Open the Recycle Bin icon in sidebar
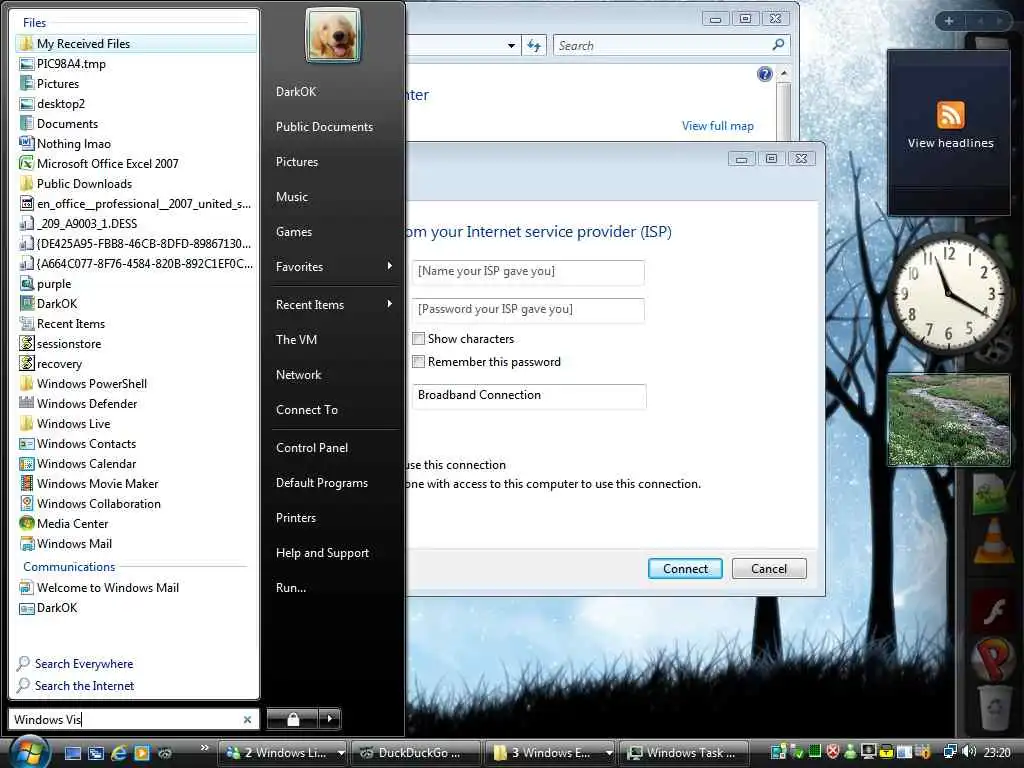 pos(995,708)
